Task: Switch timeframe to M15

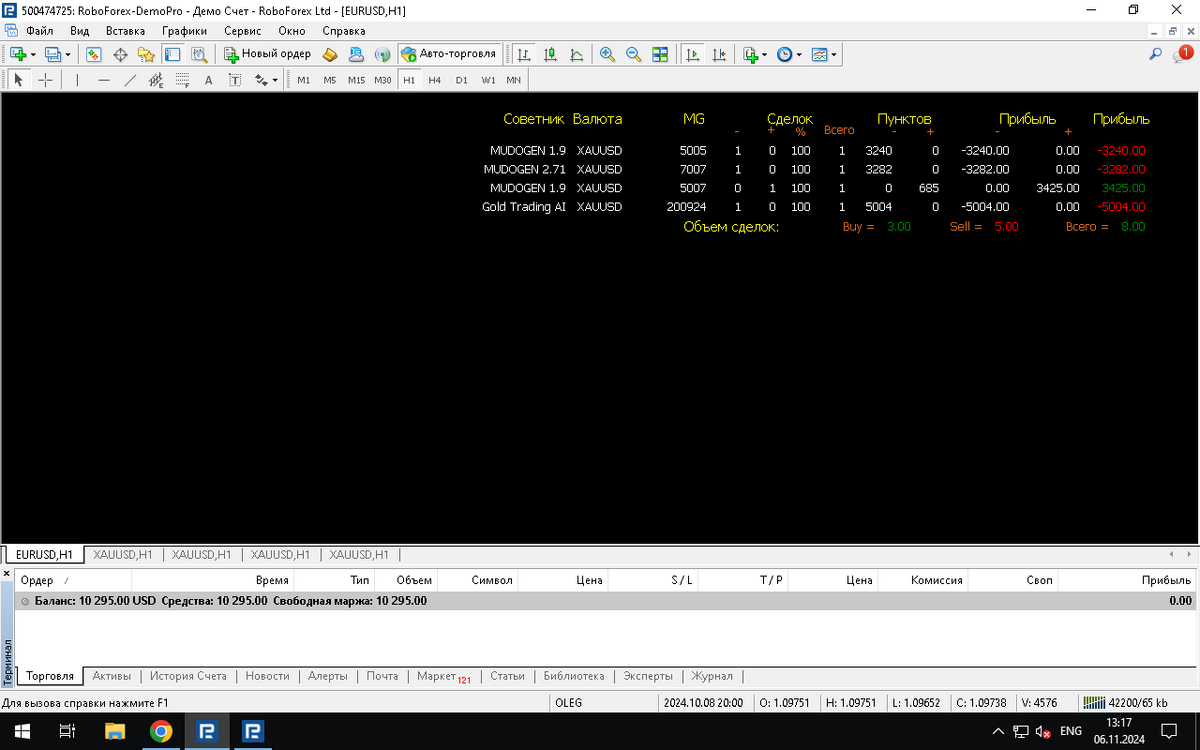Action: [x=356, y=80]
